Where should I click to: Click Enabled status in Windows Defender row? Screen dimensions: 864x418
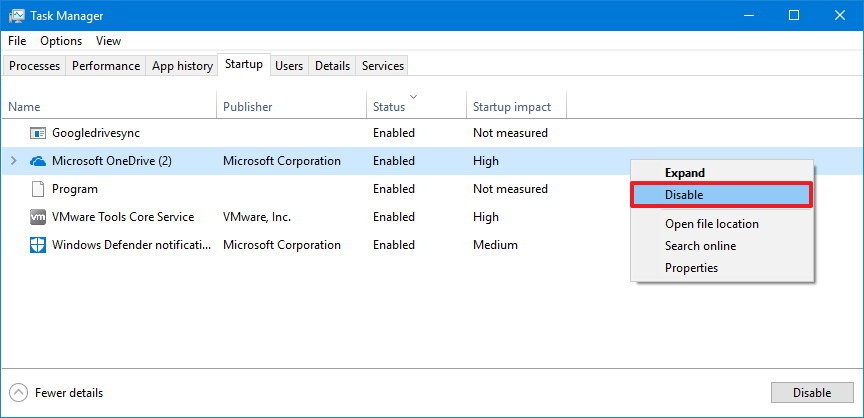(x=394, y=245)
